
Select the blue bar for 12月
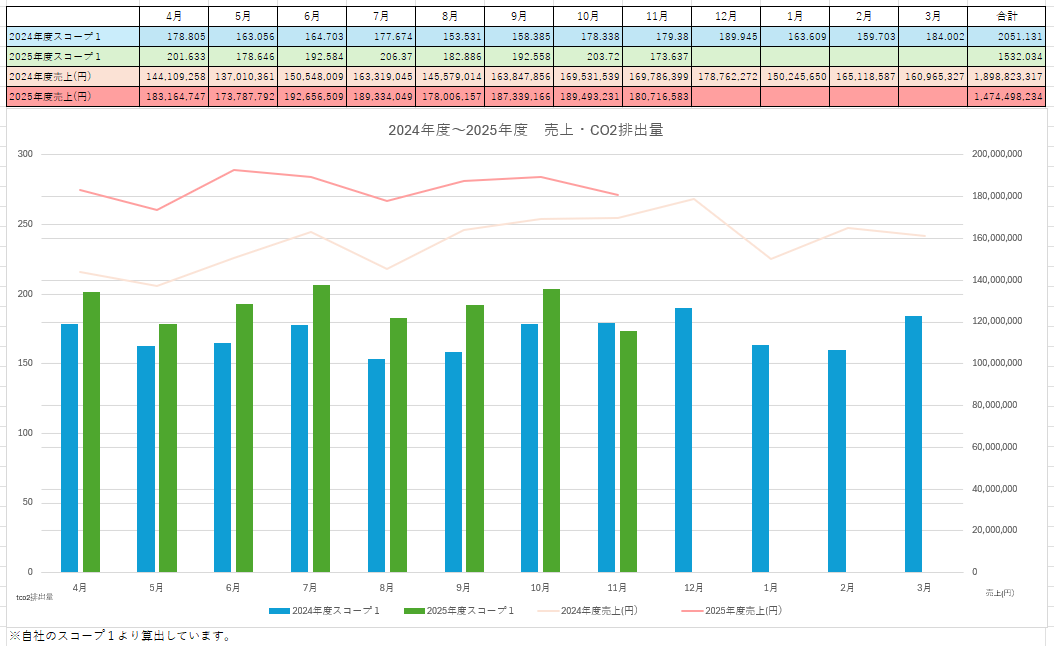[683, 440]
